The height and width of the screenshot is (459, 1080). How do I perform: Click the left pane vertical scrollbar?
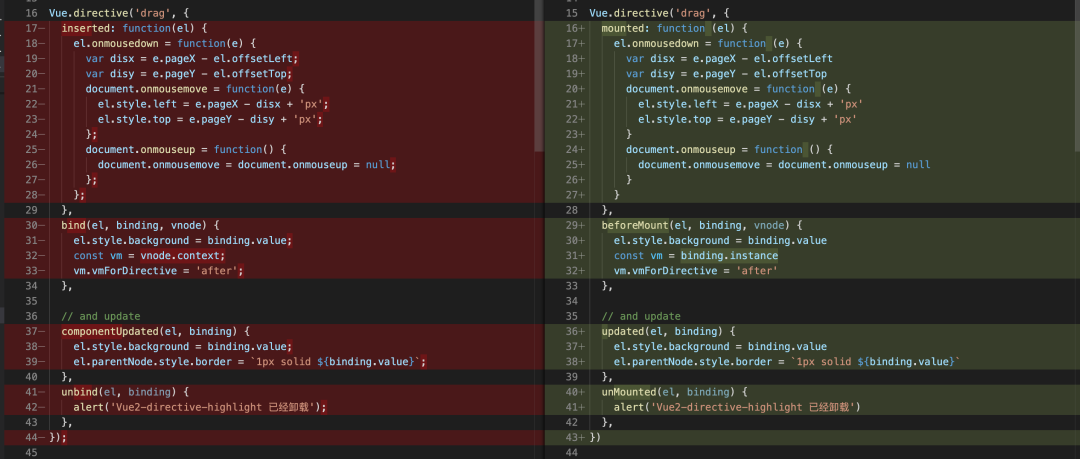(x=539, y=76)
